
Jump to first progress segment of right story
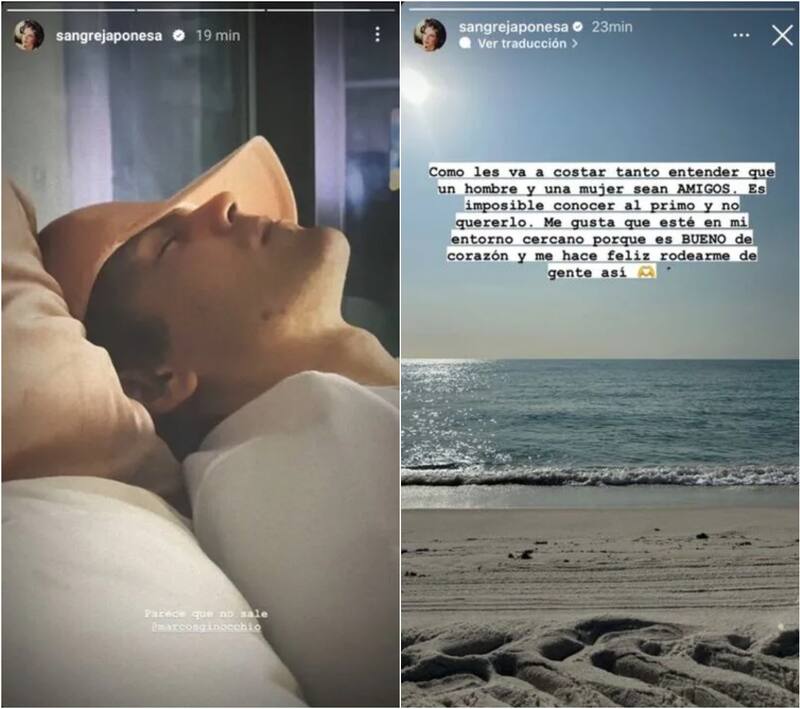pyautogui.click(x=505, y=9)
